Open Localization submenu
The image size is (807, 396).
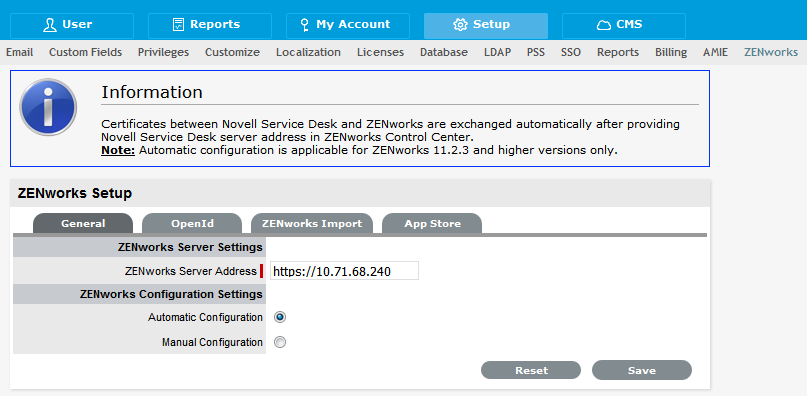coord(308,53)
